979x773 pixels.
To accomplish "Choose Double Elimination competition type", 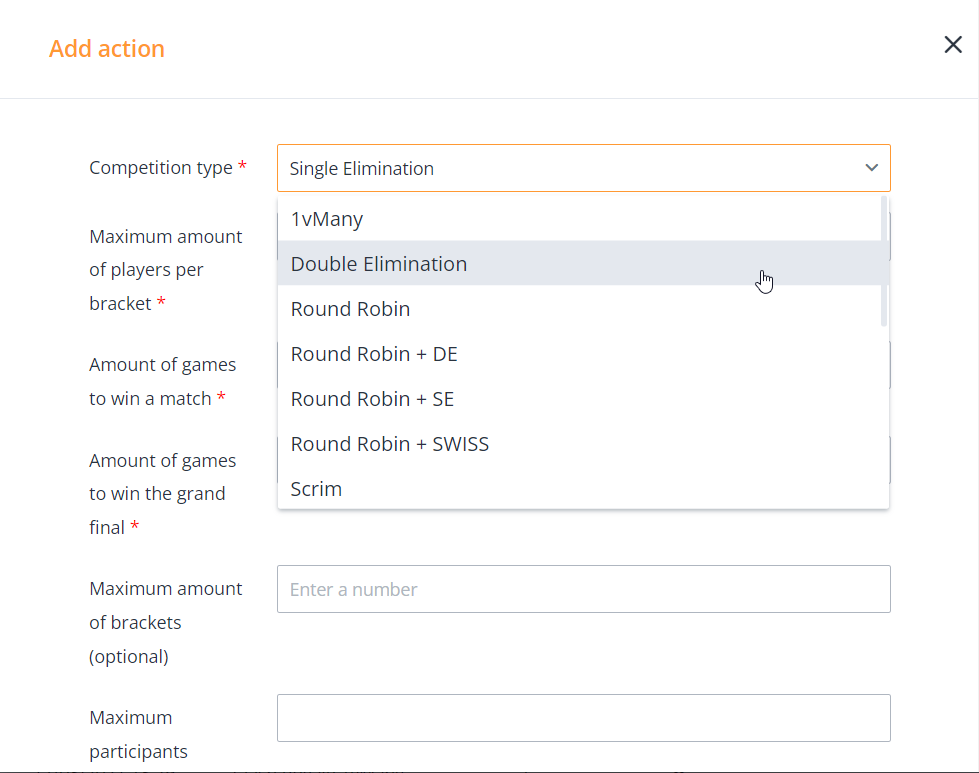I will (379, 264).
